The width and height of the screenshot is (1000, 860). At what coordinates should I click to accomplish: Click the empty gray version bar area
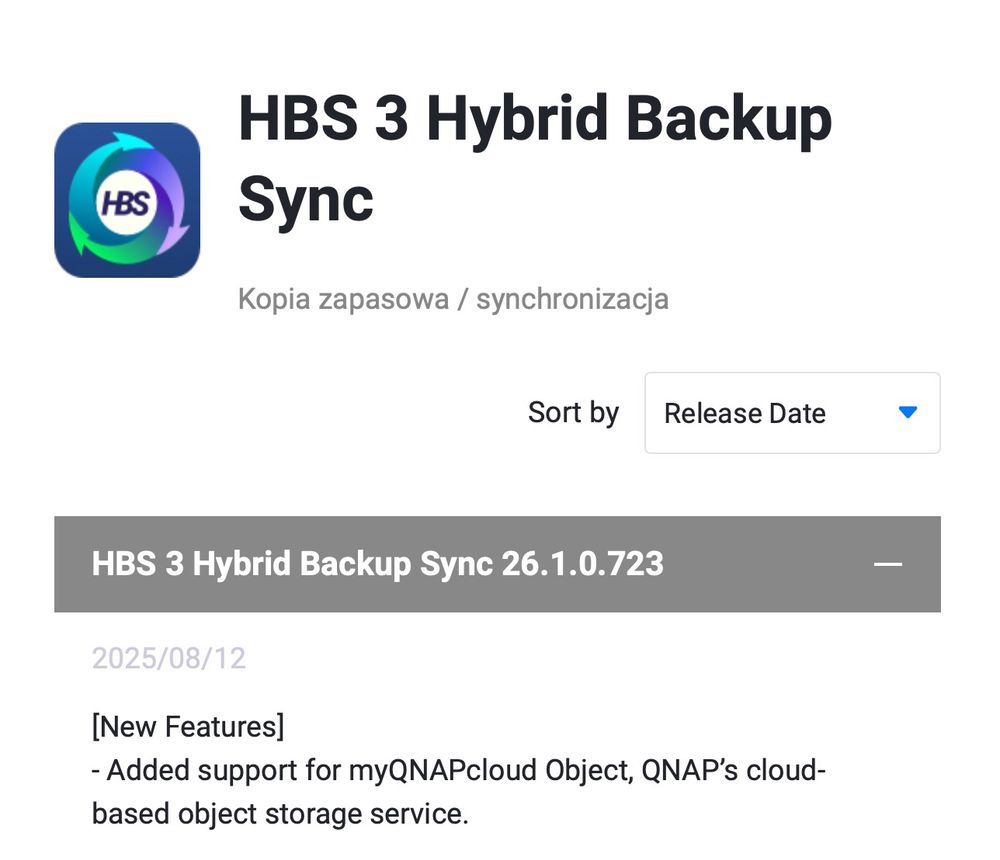[x=760, y=564]
